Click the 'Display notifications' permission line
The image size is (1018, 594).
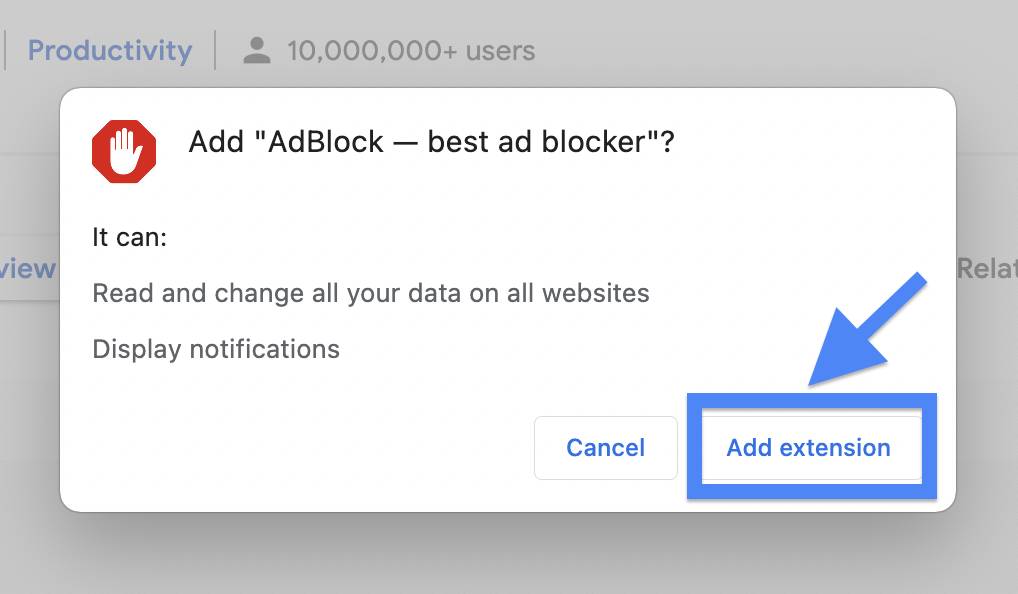pos(216,349)
